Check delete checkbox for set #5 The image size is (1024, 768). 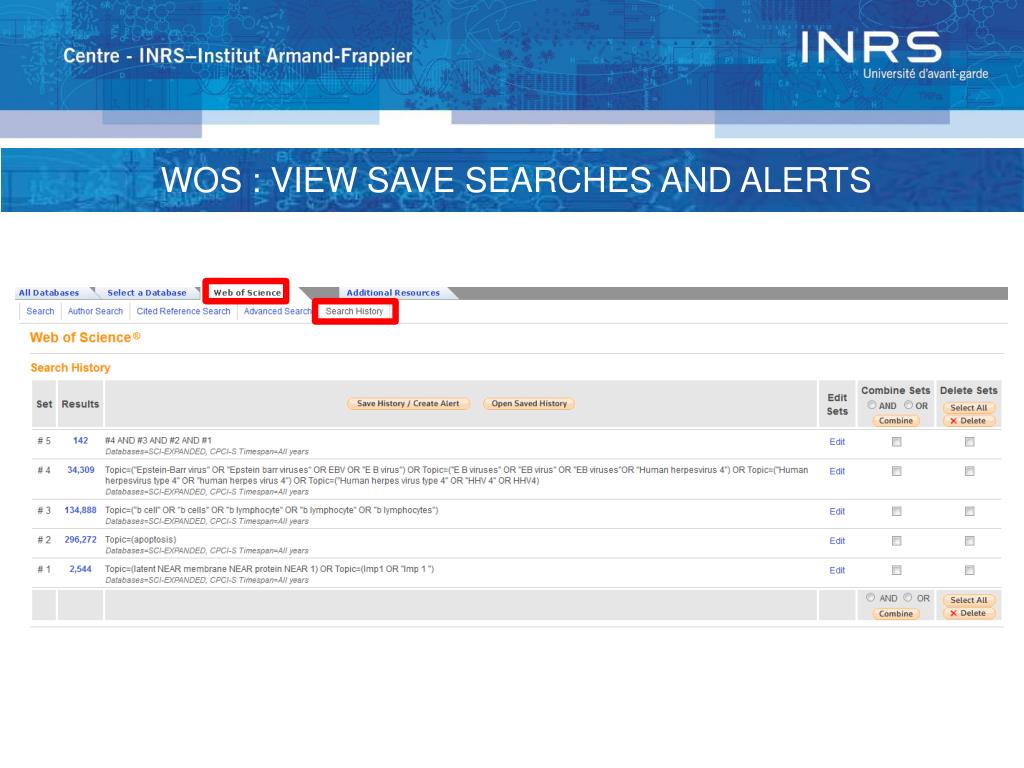(x=970, y=442)
